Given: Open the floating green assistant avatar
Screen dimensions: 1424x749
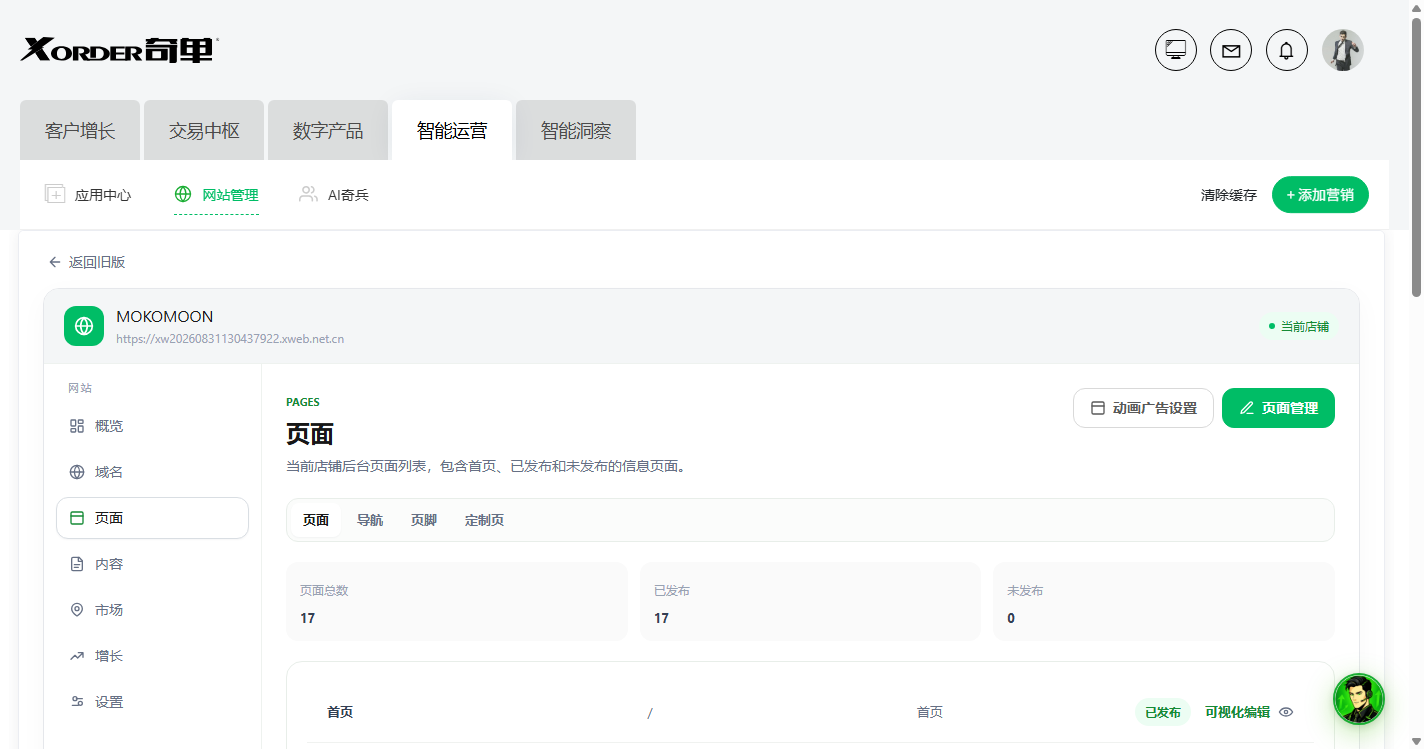Looking at the screenshot, I should (1359, 699).
